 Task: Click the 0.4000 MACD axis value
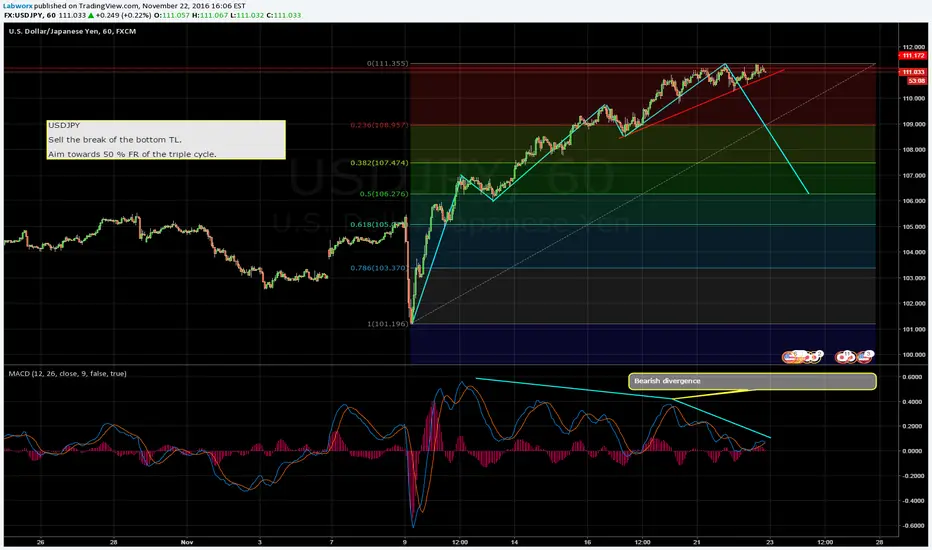912,402
